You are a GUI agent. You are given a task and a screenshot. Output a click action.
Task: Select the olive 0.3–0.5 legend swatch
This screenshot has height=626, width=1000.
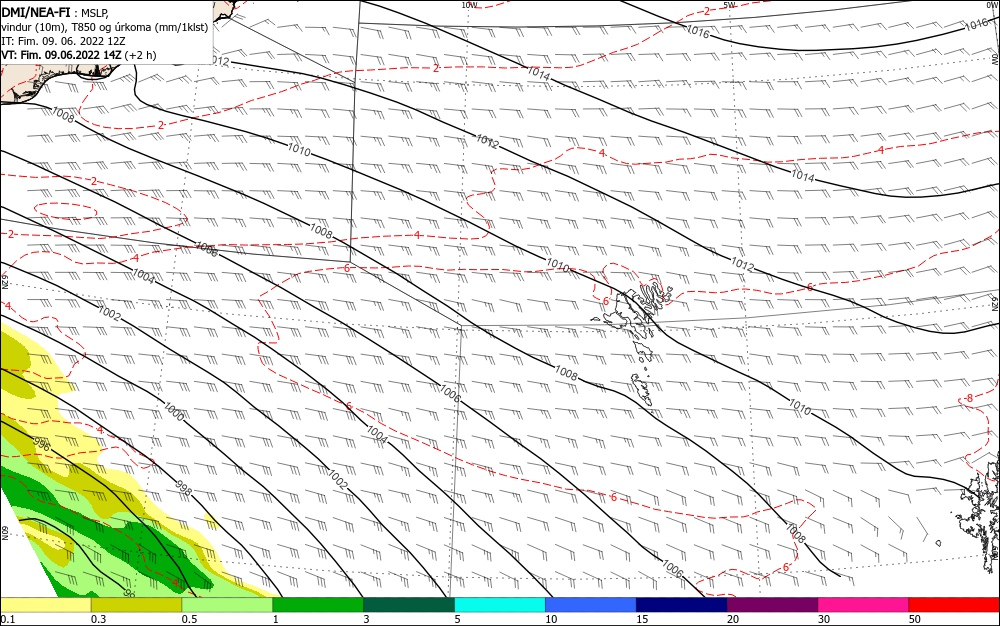136,605
